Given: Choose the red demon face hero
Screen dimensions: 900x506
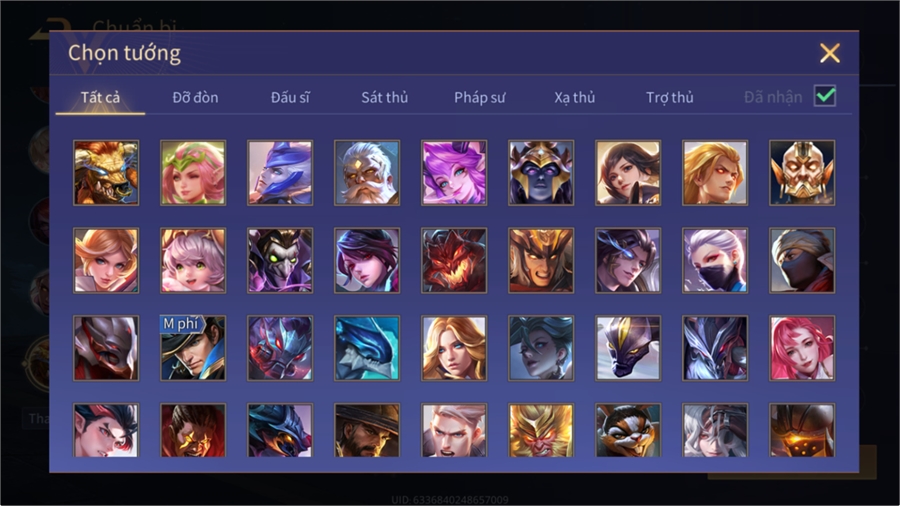Looking at the screenshot, I should click(x=454, y=260).
